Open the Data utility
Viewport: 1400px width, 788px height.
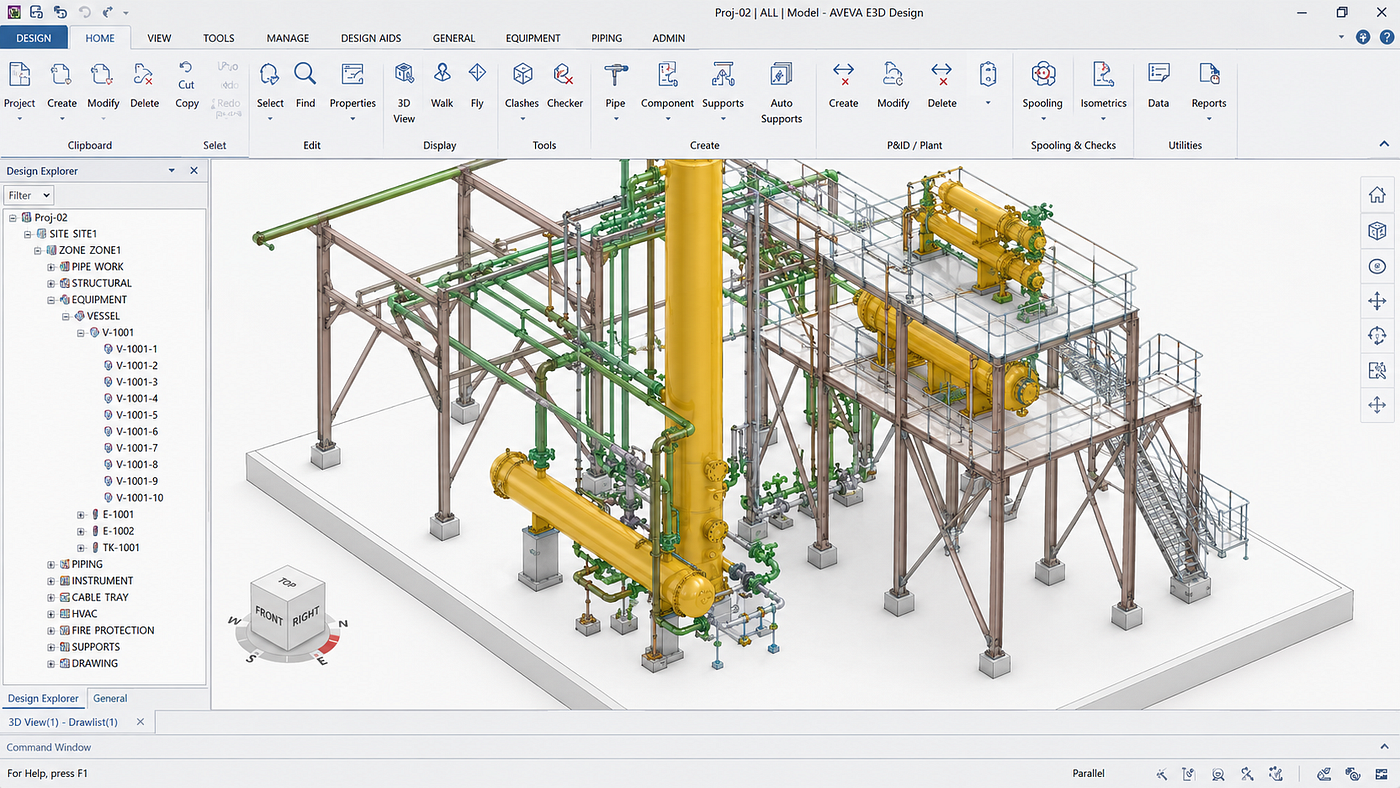1158,85
